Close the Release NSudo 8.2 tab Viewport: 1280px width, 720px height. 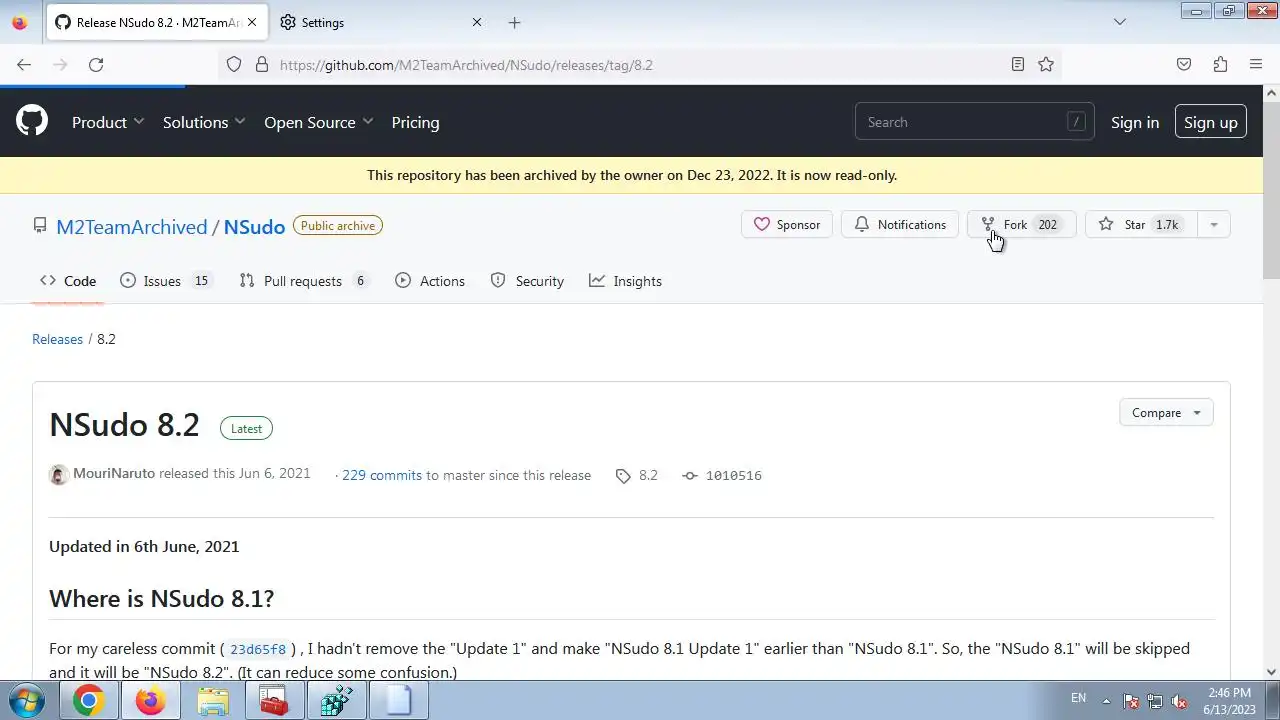click(253, 22)
